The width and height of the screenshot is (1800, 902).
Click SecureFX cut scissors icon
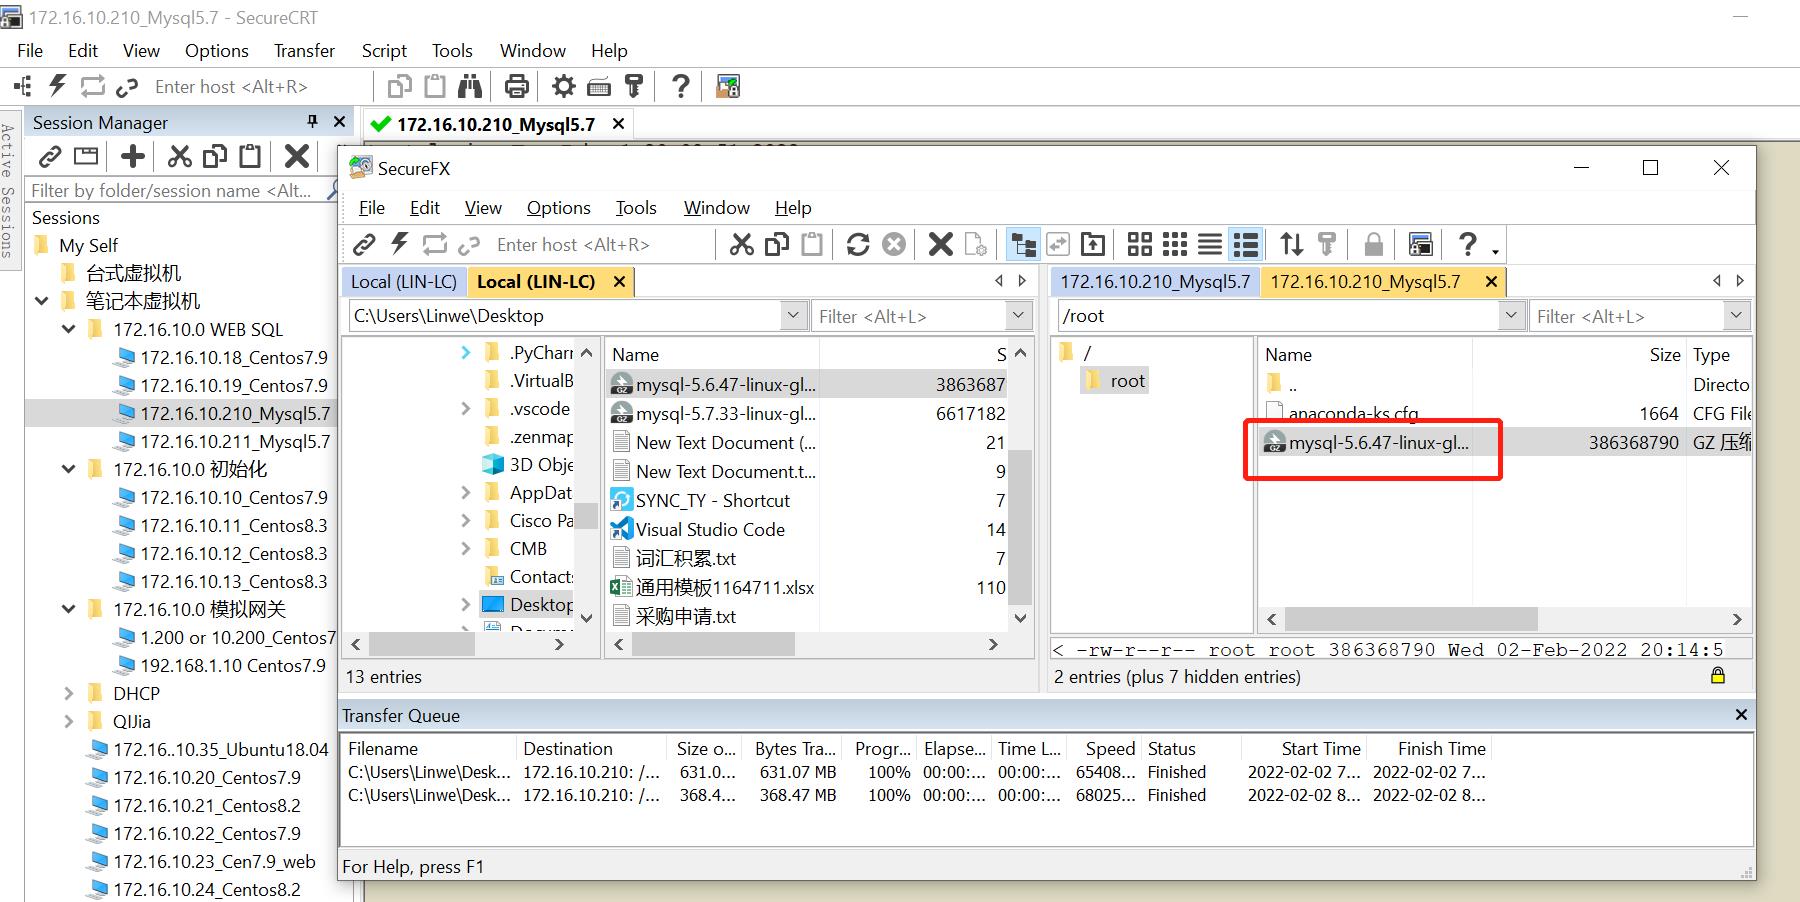pos(741,244)
